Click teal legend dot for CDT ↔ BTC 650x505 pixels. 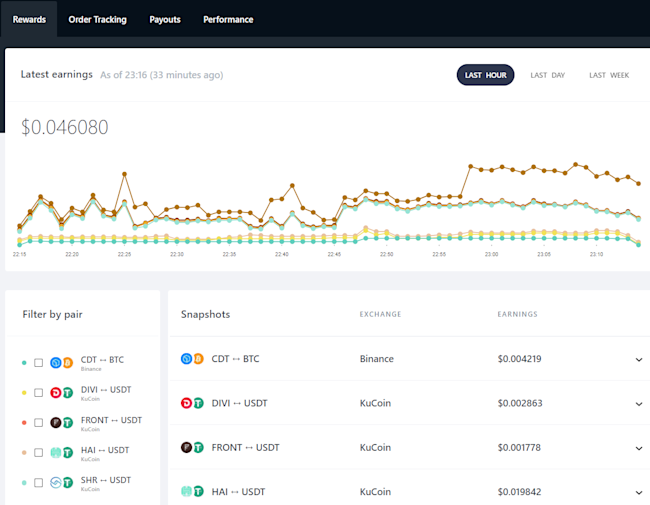coord(24,363)
